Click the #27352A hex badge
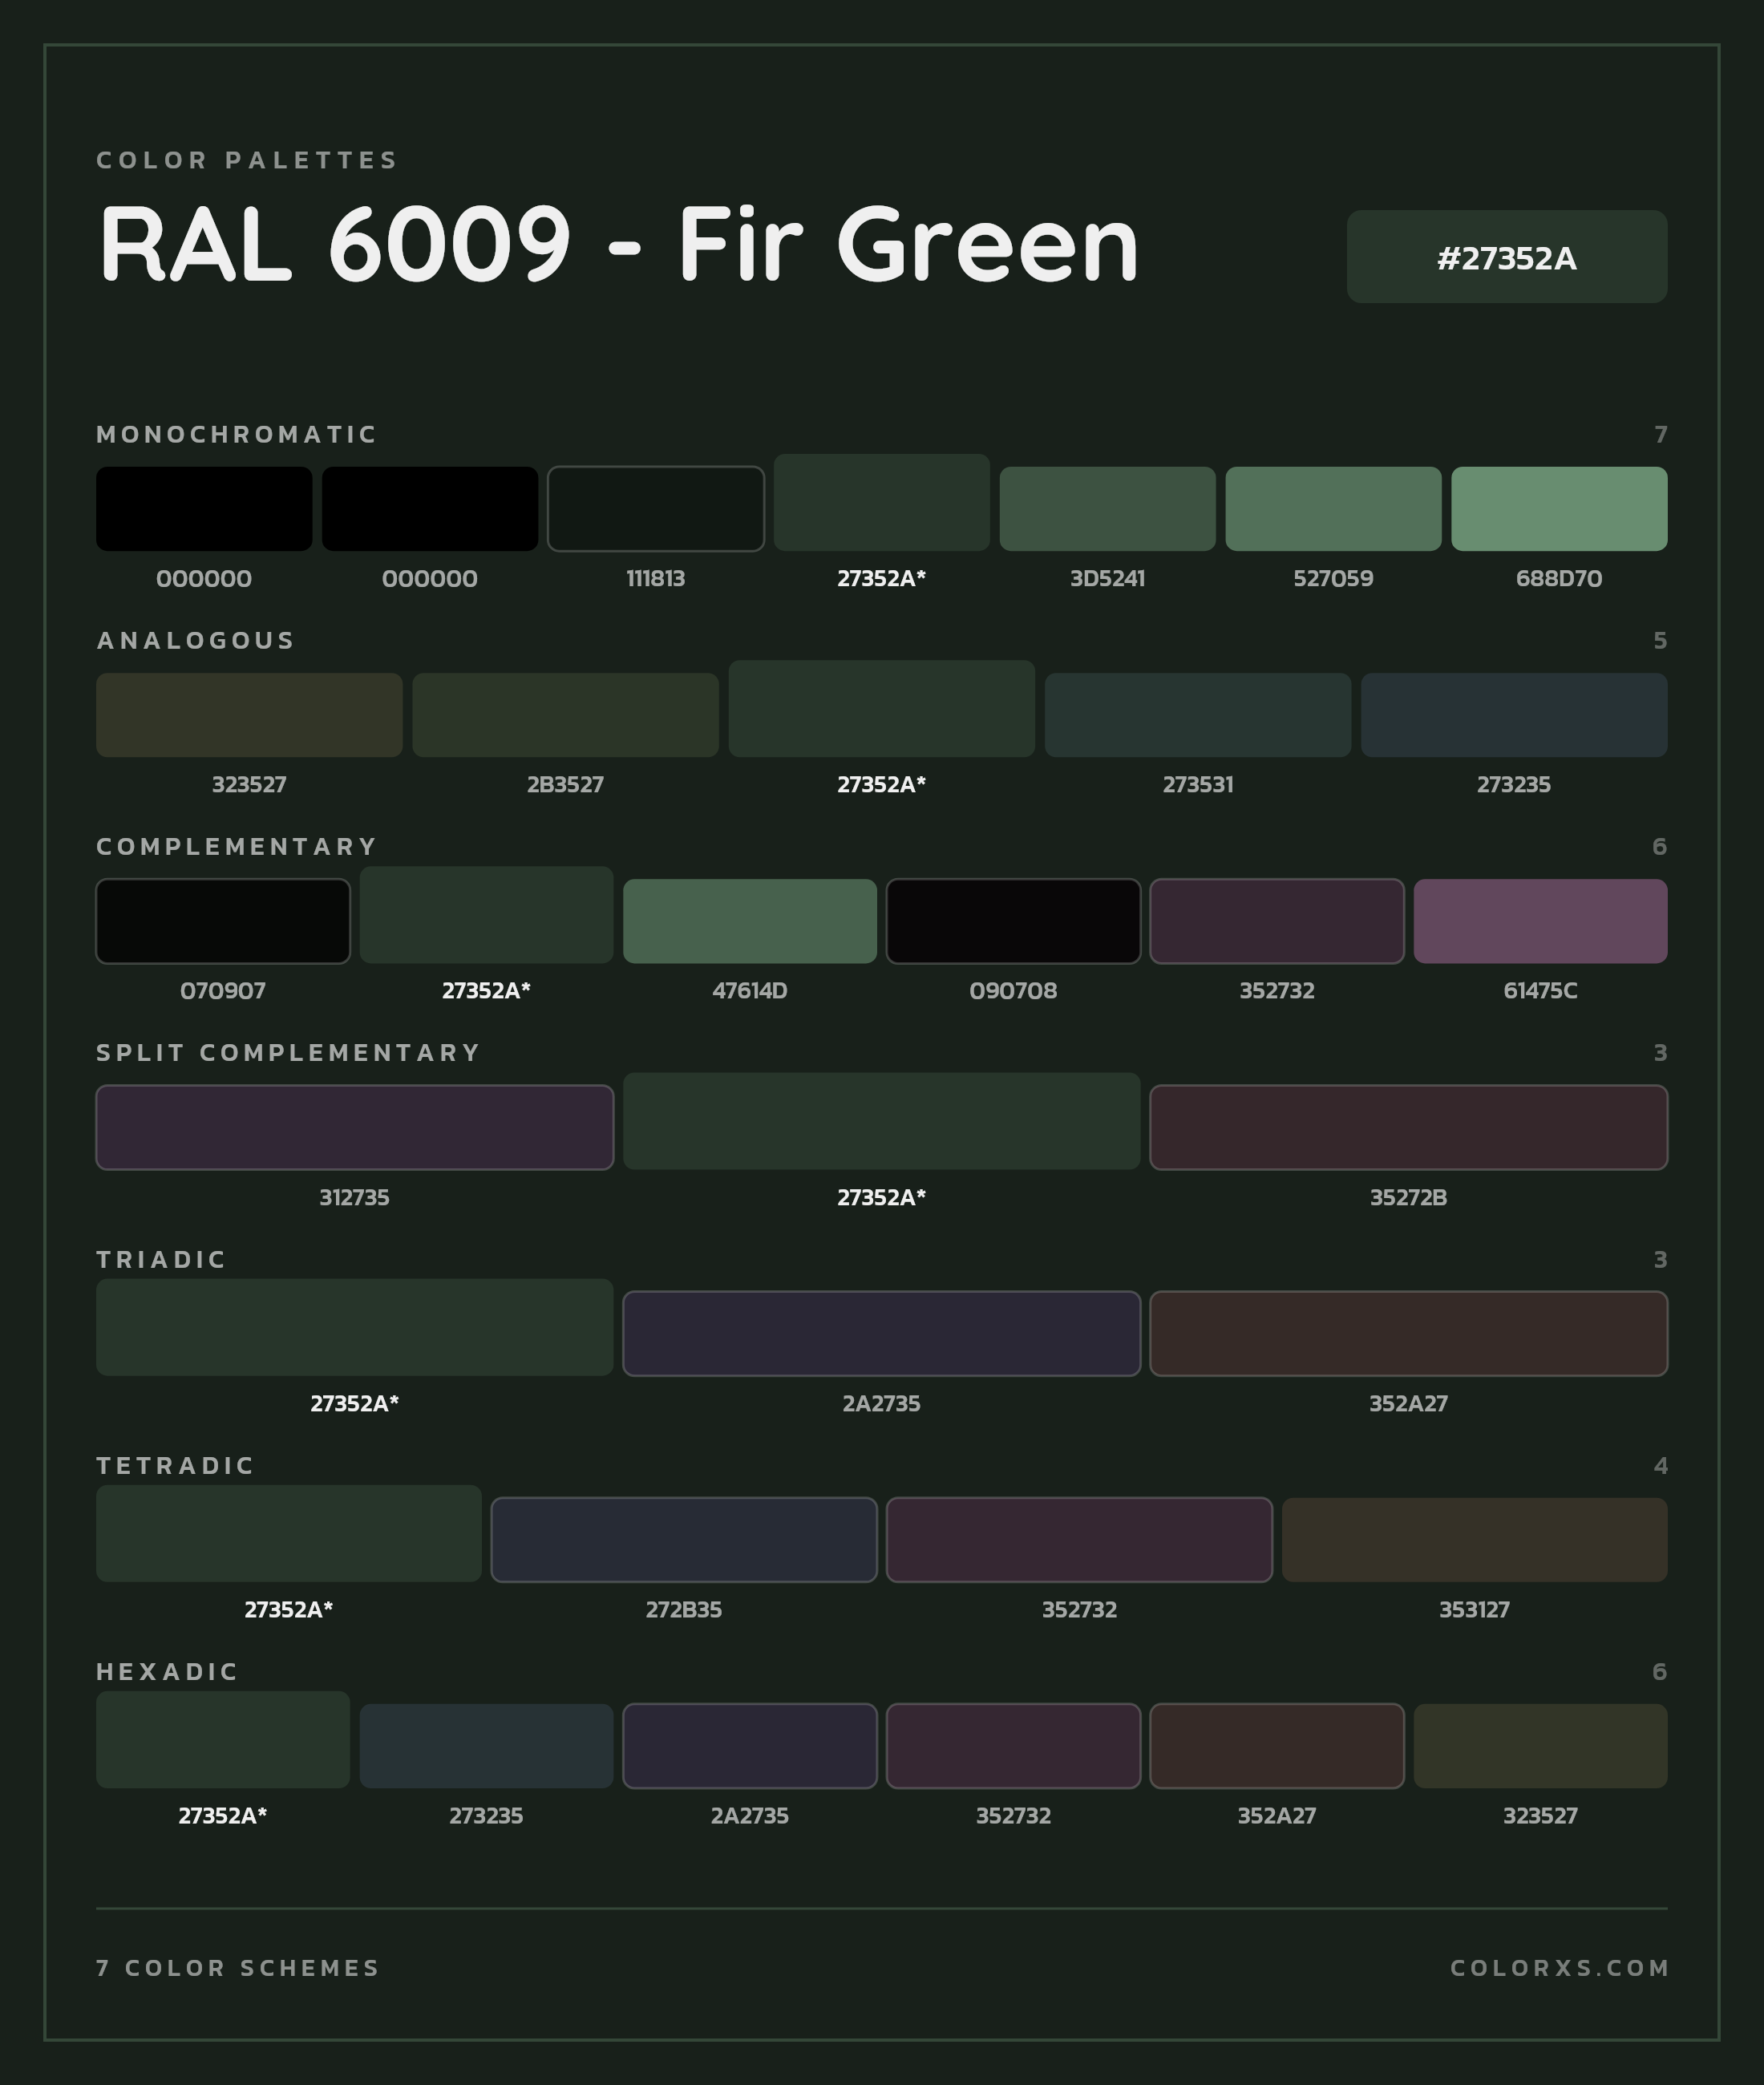The image size is (1764, 2085). coord(1506,256)
